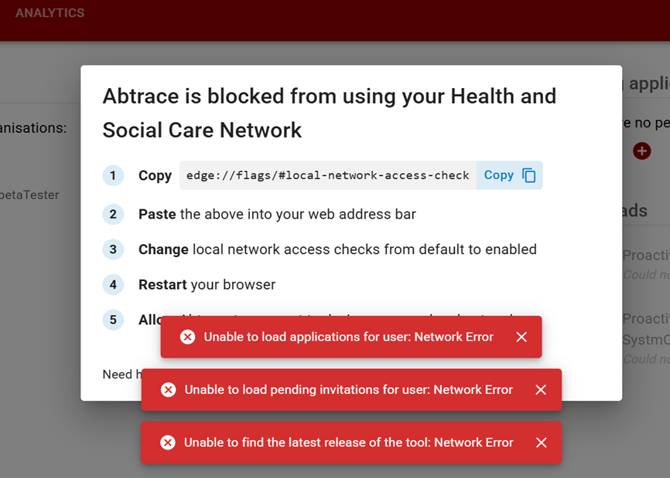This screenshot has height=478, width=670.
Task: Click the step 2 number badge next to Paste
Action: point(114,214)
